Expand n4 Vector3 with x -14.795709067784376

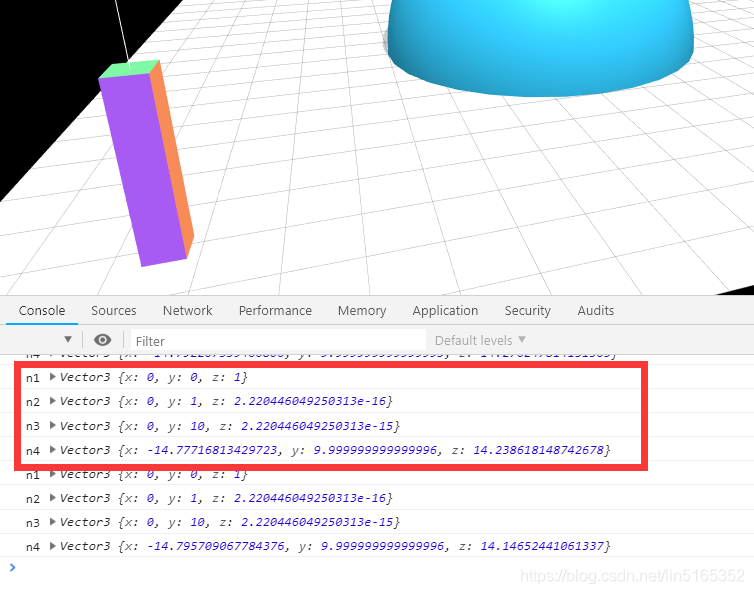click(53, 546)
